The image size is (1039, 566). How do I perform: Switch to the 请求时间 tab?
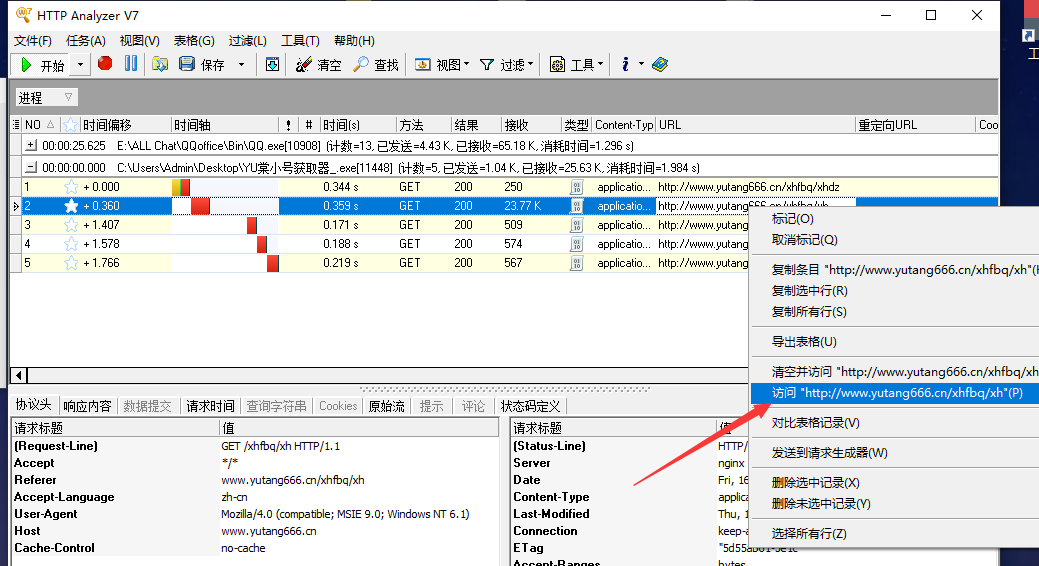210,406
